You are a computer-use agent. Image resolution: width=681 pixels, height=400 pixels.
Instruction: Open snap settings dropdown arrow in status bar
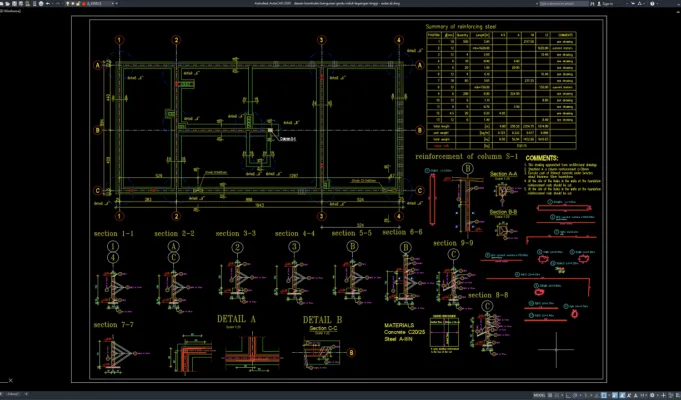(x=562, y=395)
